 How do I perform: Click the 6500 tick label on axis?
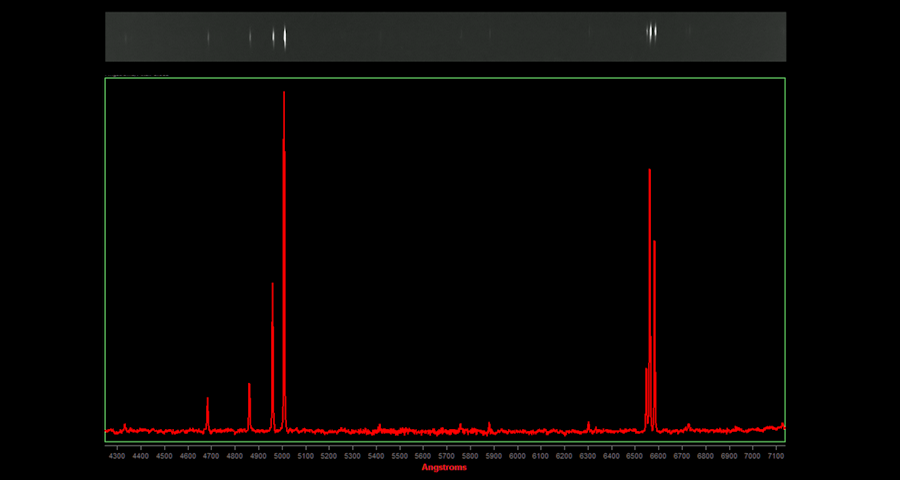[x=635, y=455]
